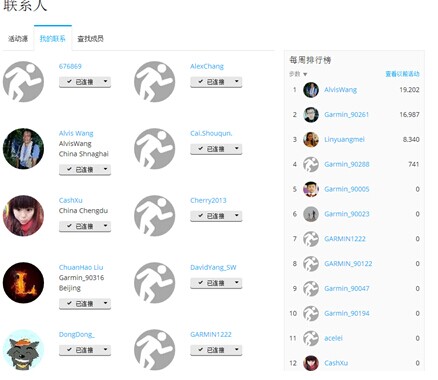Open Garmin_90261 leaderboard name link
This screenshot has width=438, height=380.
tap(346, 115)
